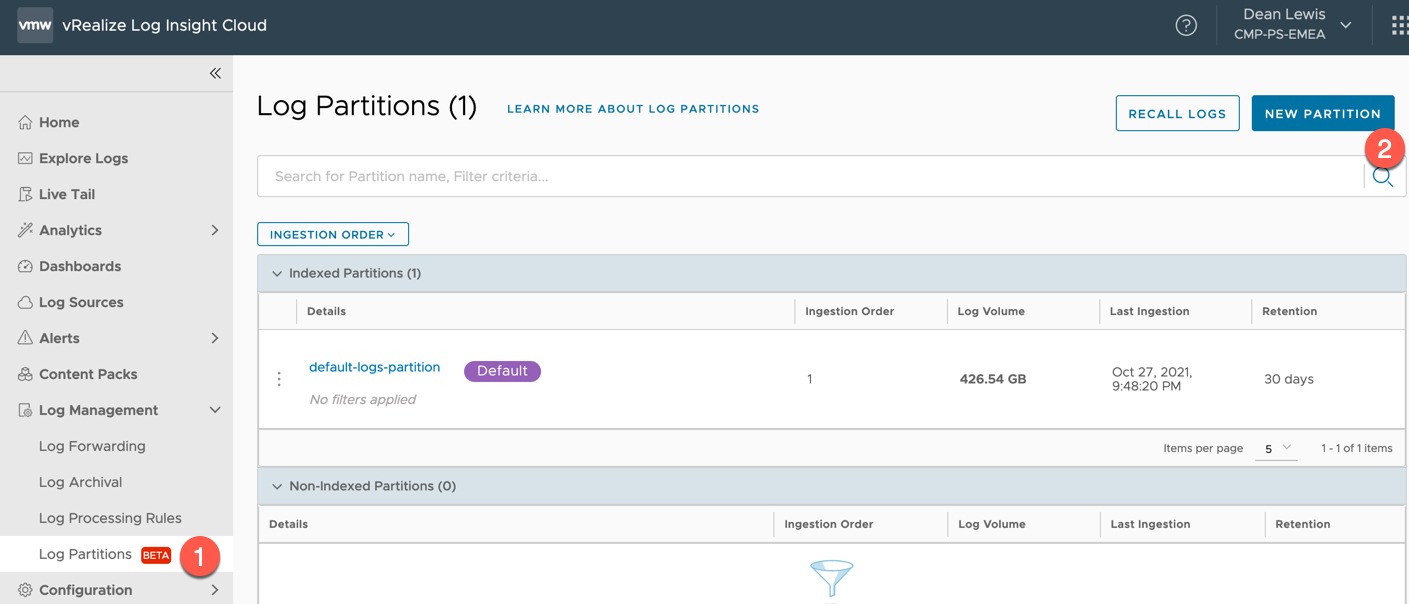
Task: Collapse the Non-Indexed Partitions section
Action: (x=277, y=486)
